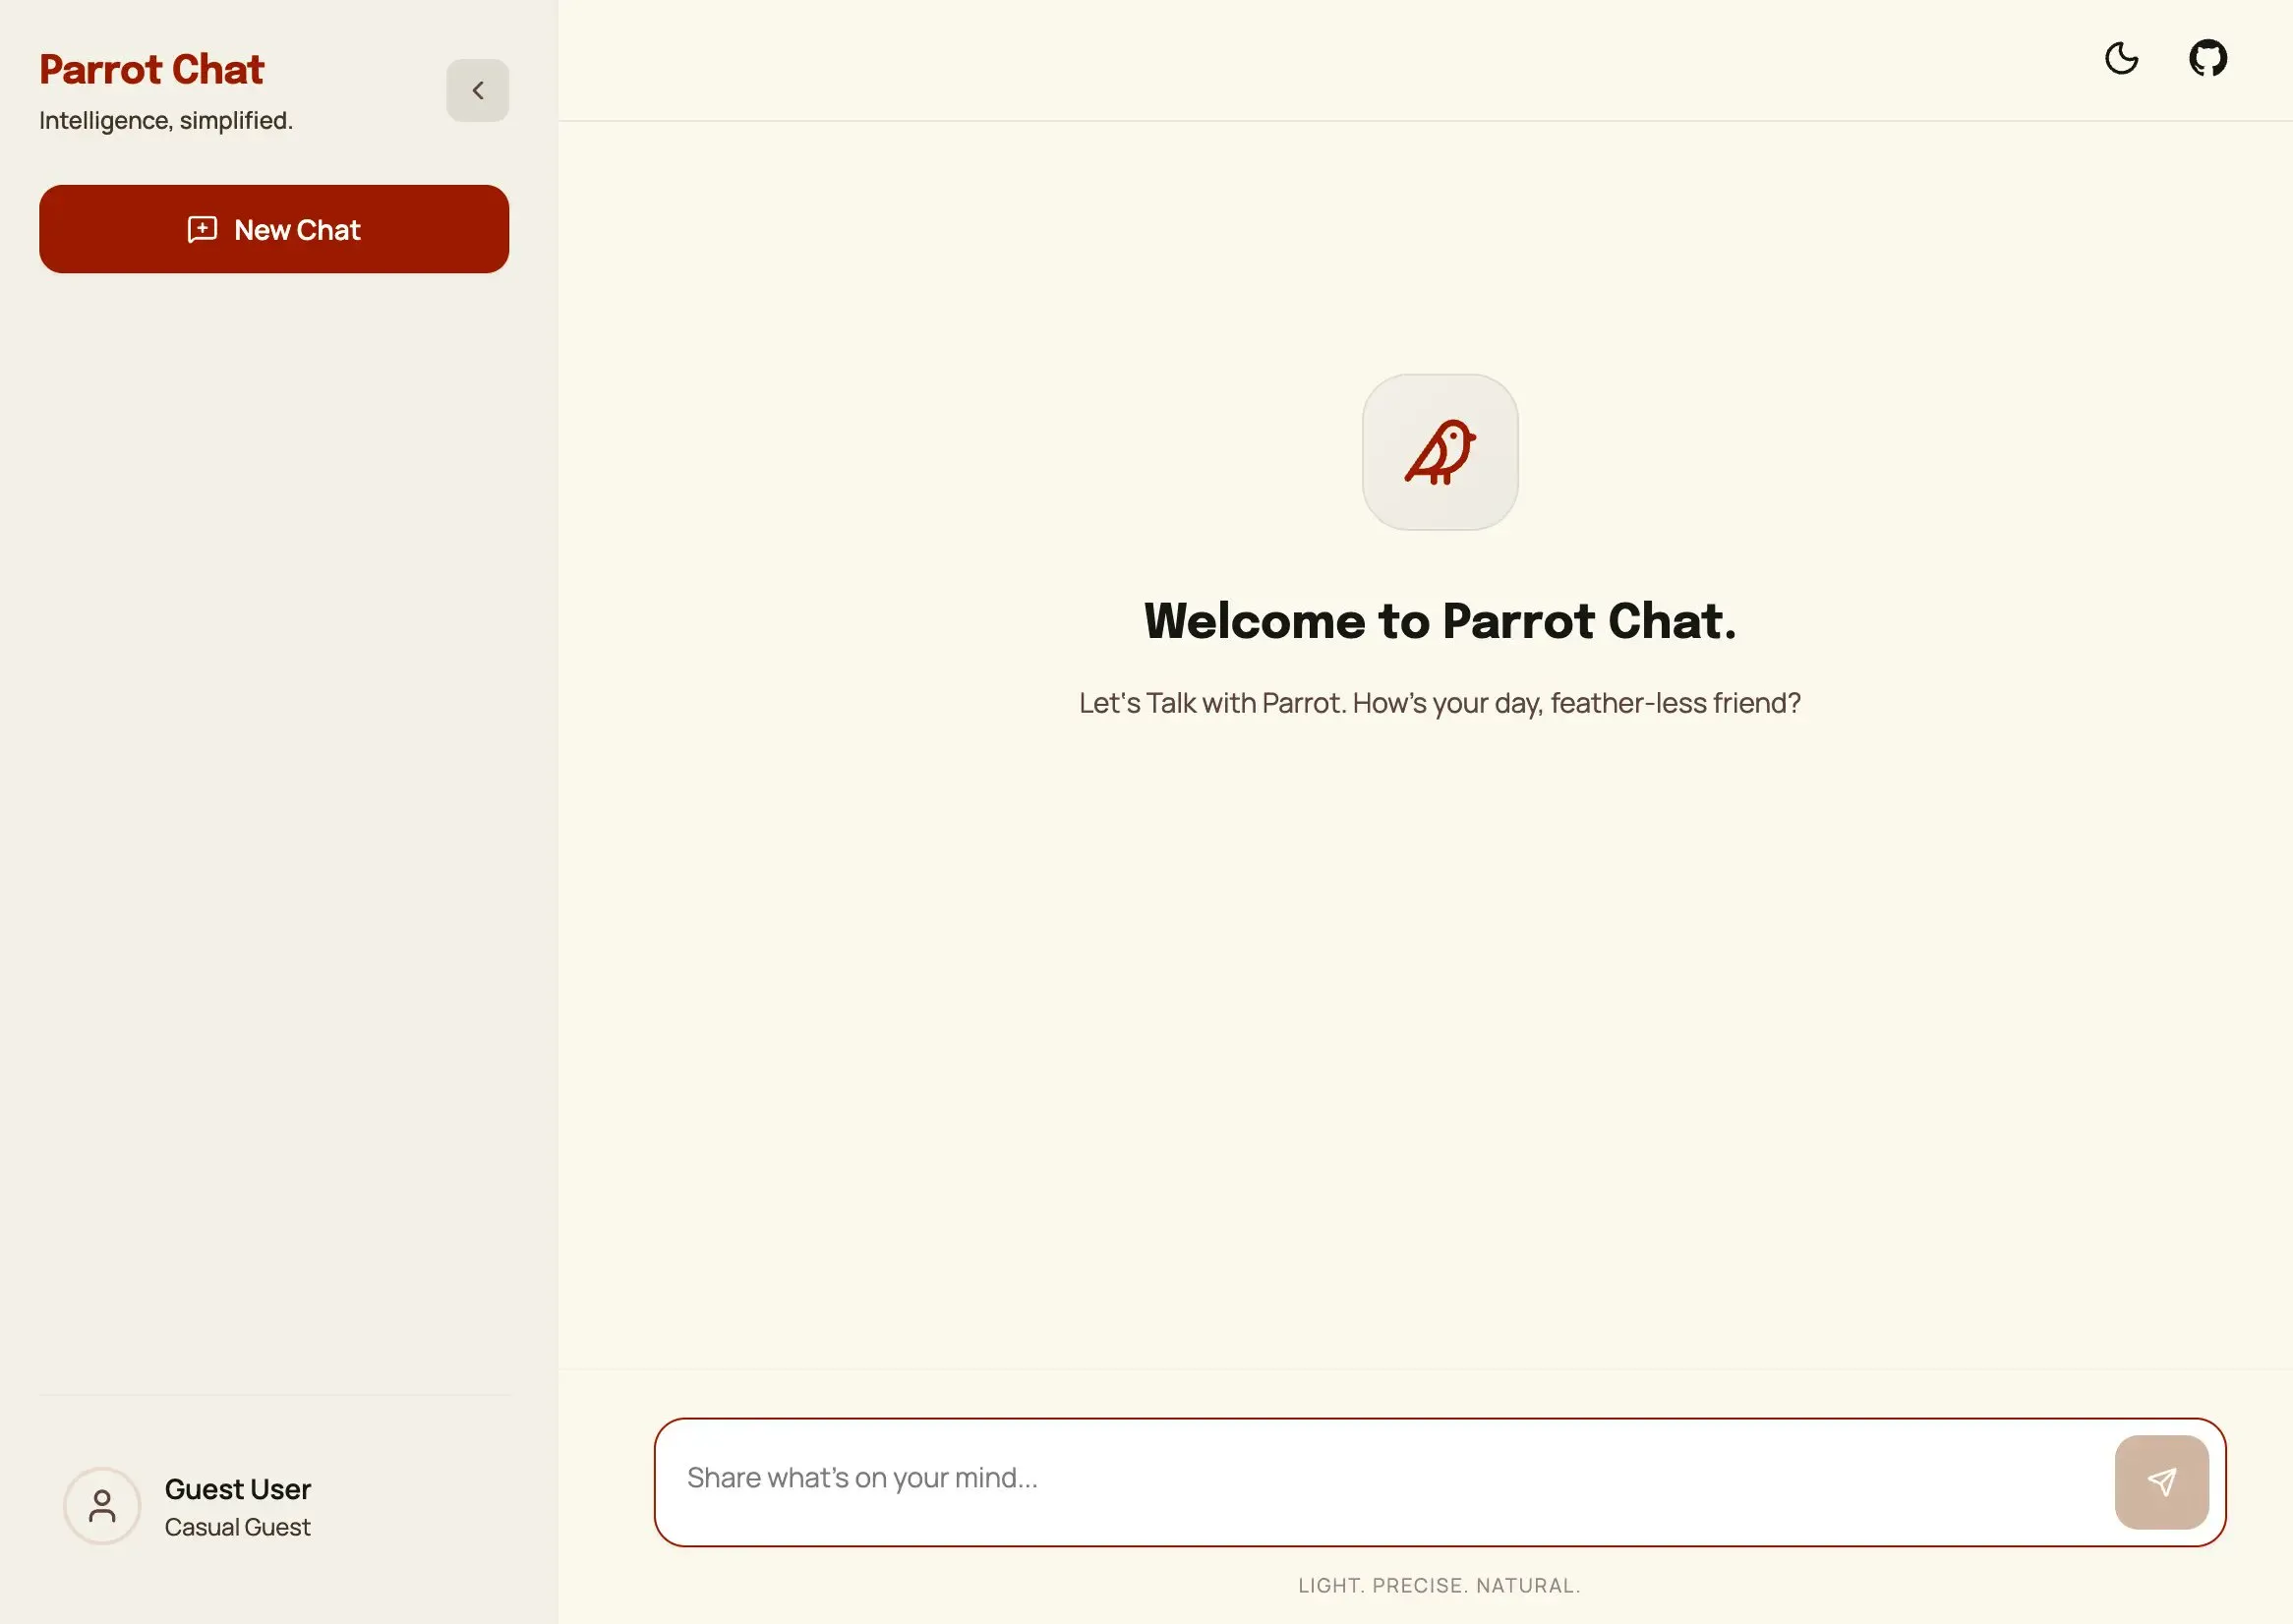Toggle dark mode with the moon icon
Viewport: 2293px width, 1624px height.
tap(2121, 58)
